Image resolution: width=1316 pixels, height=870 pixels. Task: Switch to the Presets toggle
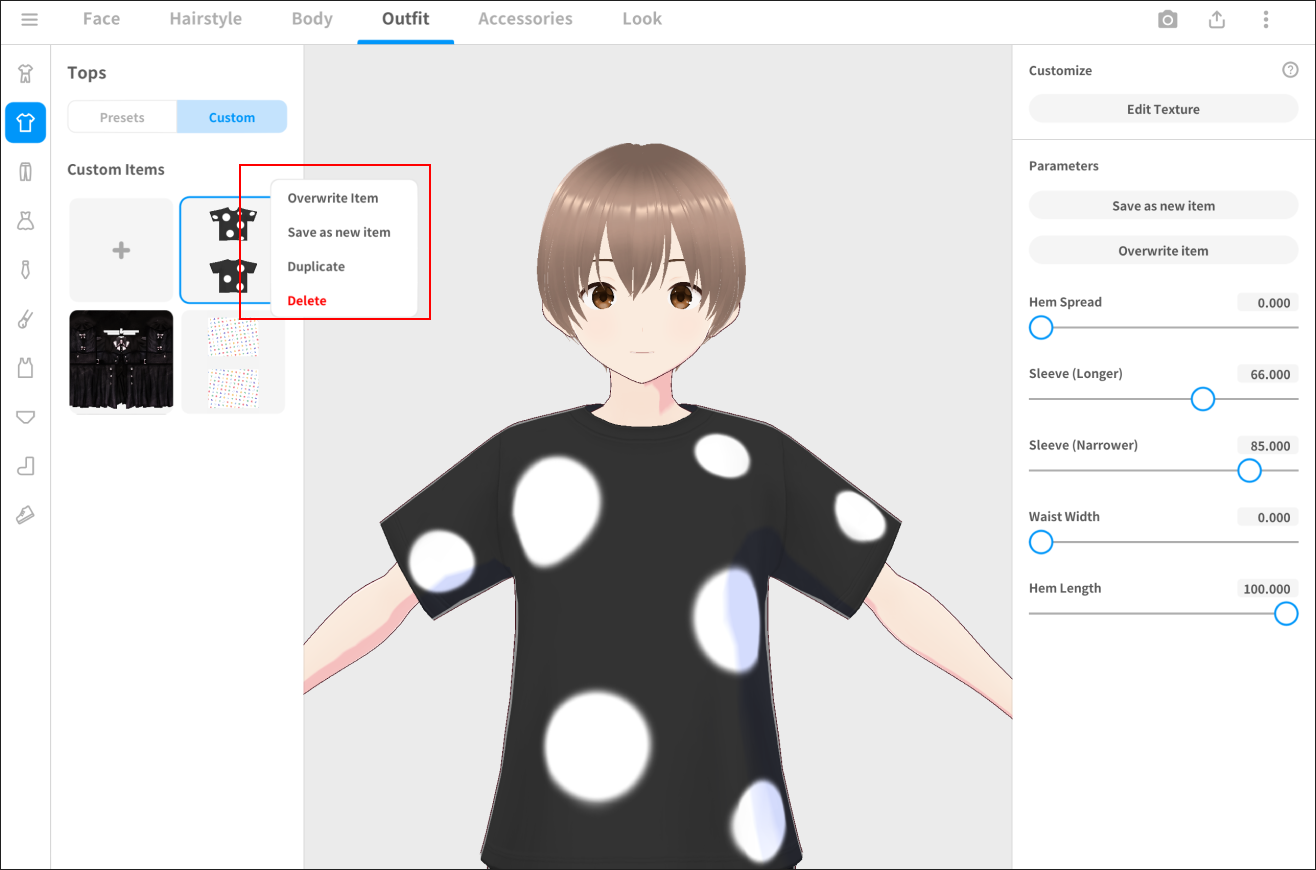122,117
